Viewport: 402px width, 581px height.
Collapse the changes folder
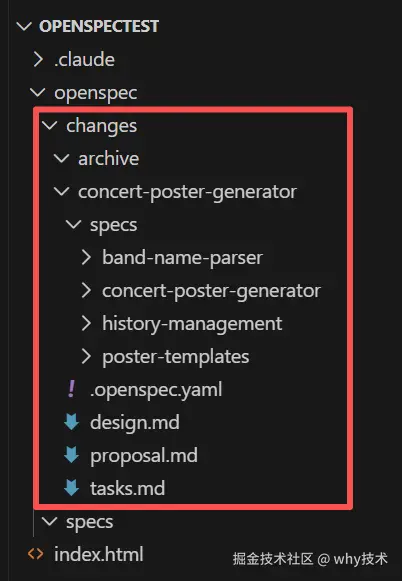pyautogui.click(x=50, y=125)
